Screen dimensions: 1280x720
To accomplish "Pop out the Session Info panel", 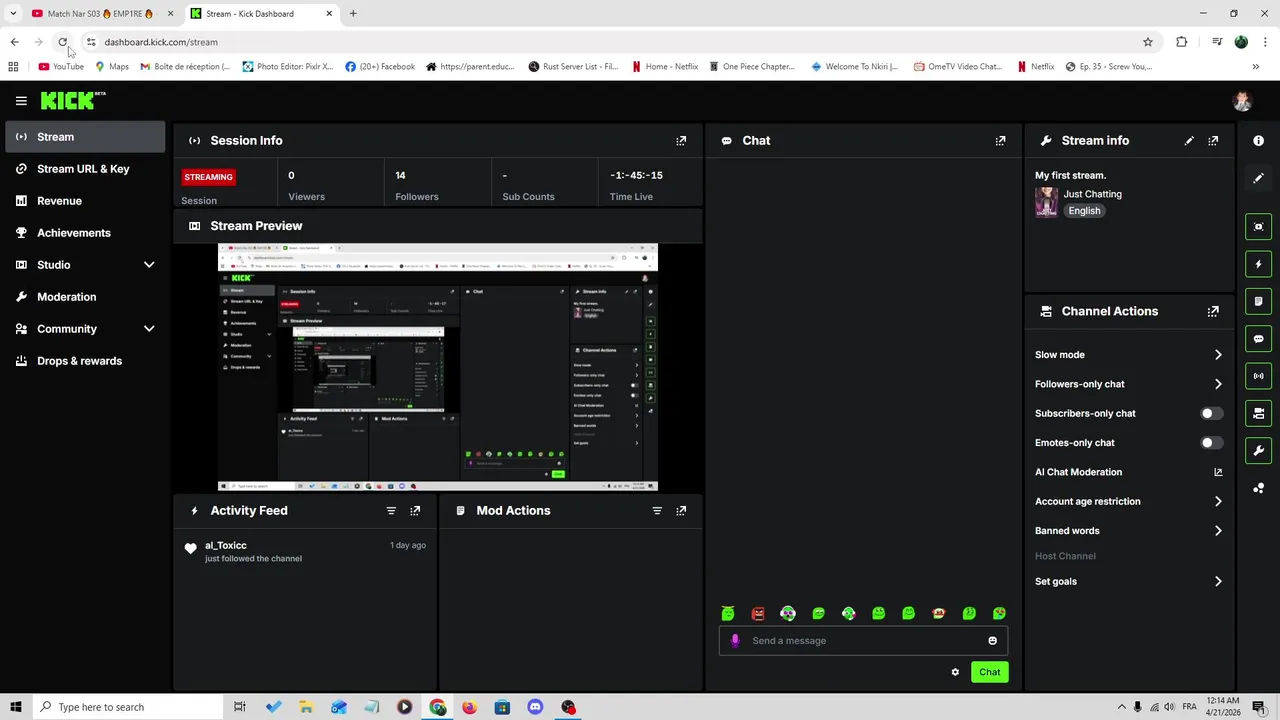I will (x=681, y=141).
